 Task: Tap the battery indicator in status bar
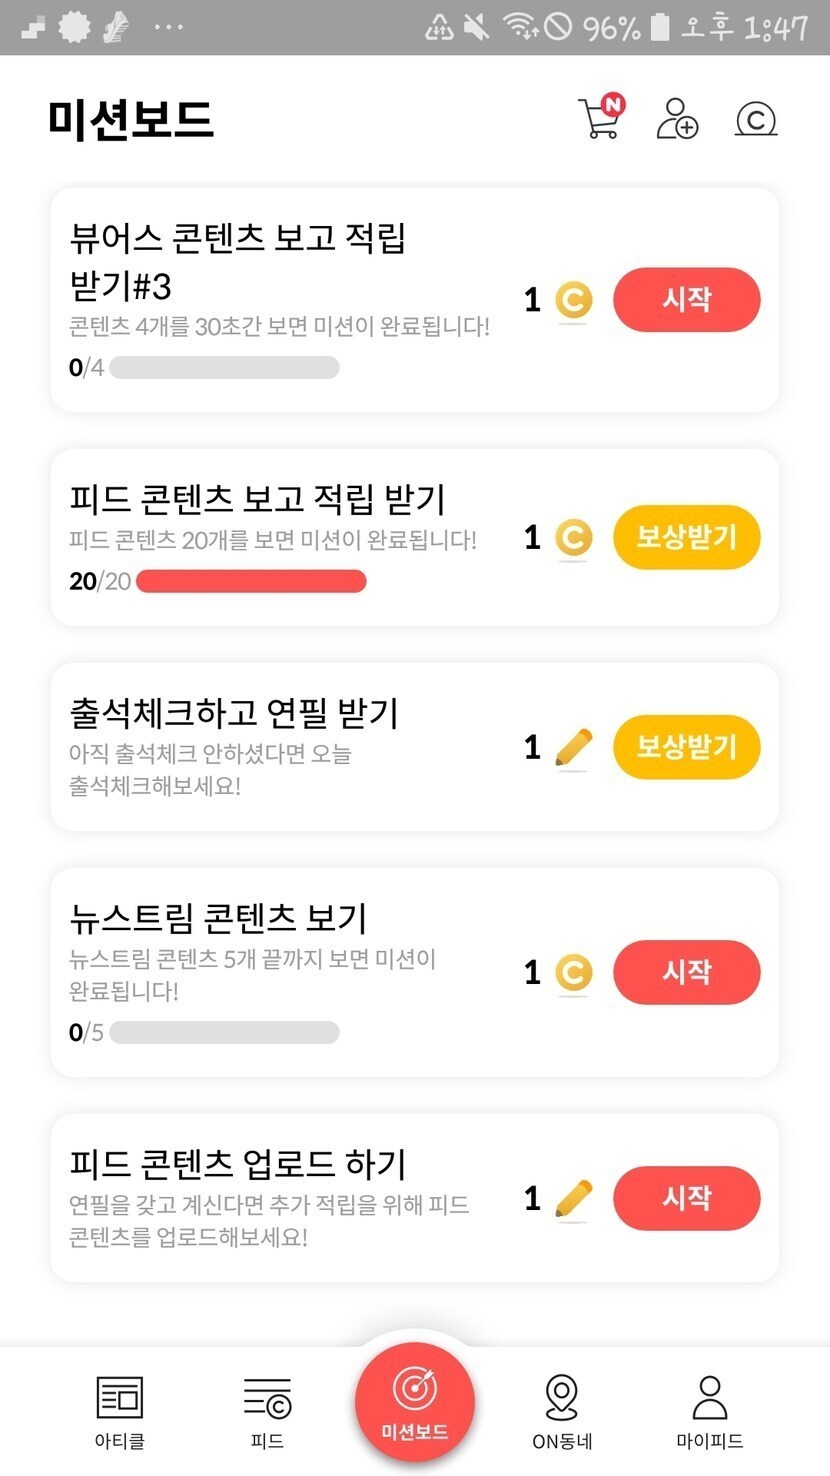[659, 27]
